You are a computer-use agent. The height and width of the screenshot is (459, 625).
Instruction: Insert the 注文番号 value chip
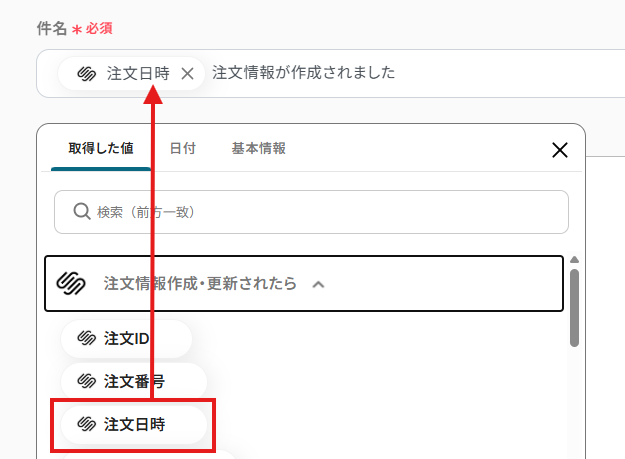134,381
